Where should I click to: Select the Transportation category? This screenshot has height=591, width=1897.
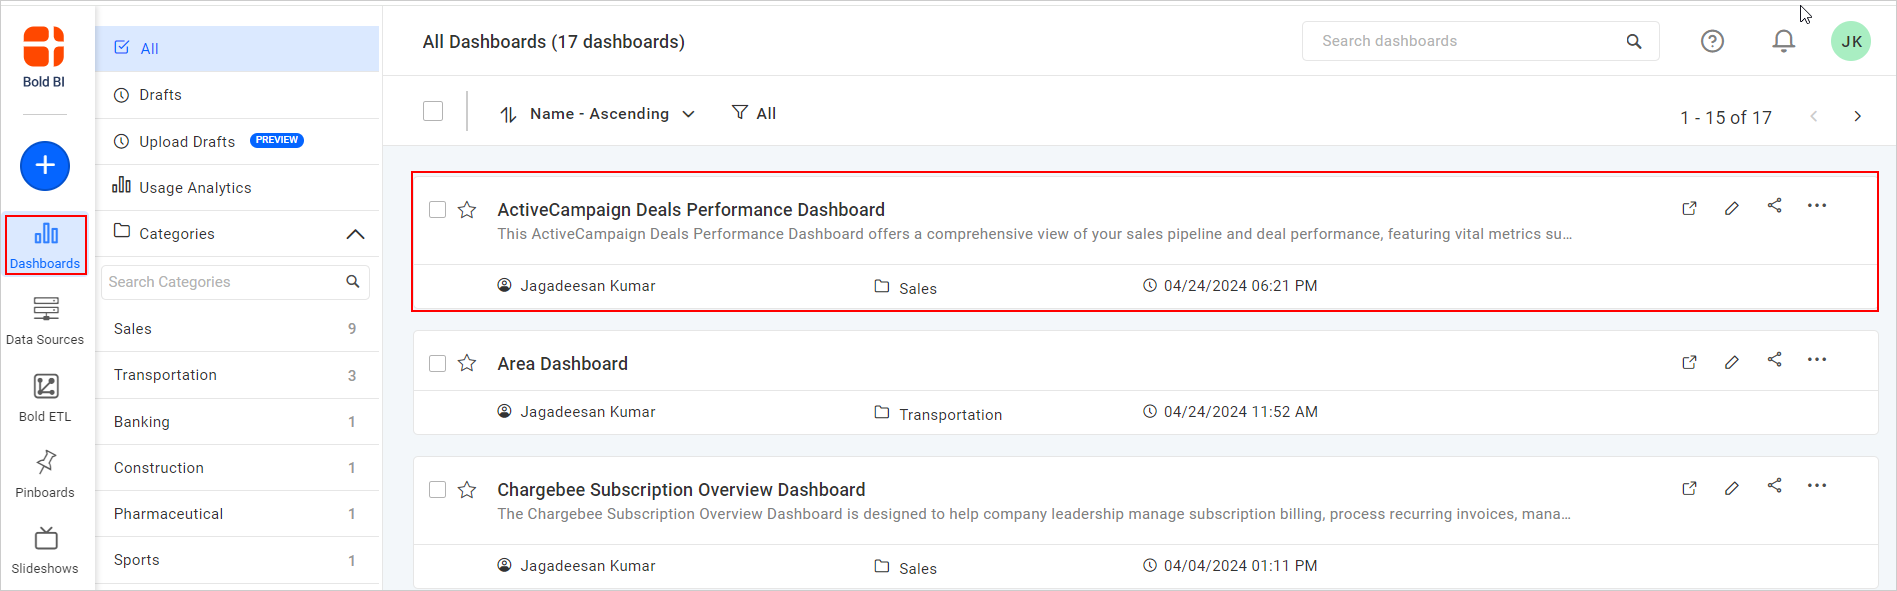coord(237,375)
